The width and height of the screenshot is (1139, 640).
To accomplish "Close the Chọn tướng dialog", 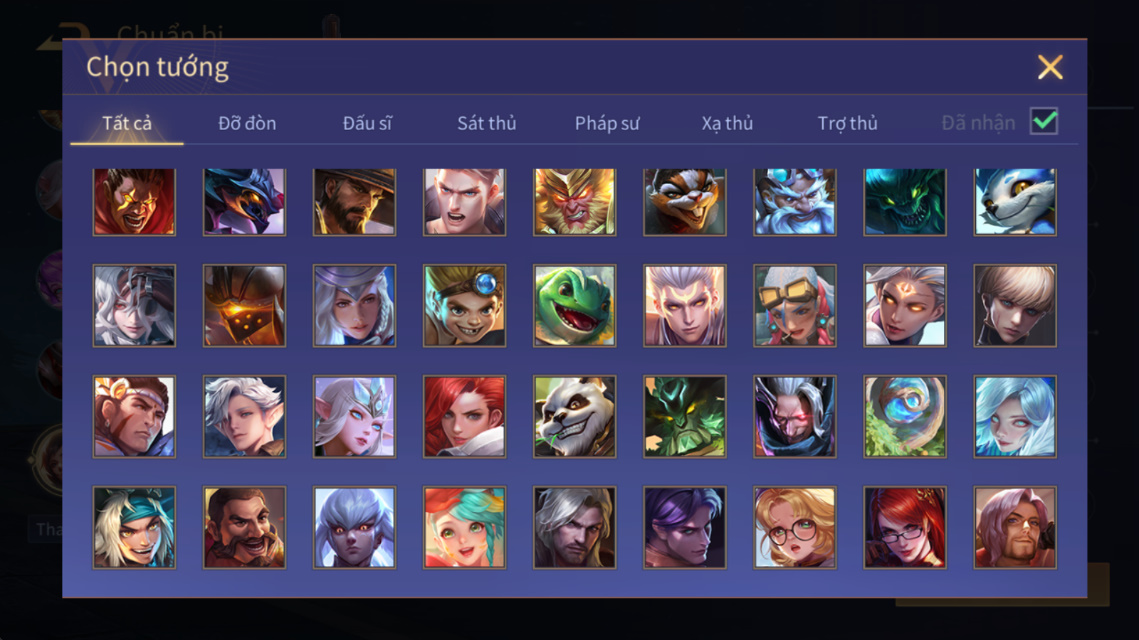I will coord(1050,68).
